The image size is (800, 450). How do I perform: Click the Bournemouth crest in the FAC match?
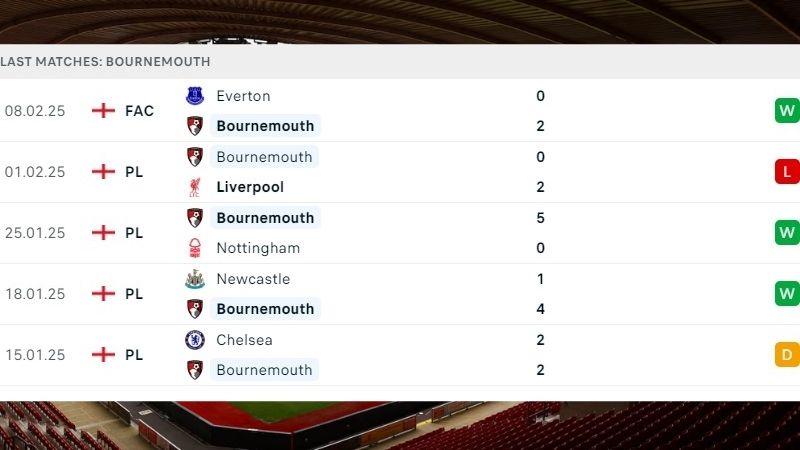pyautogui.click(x=195, y=126)
